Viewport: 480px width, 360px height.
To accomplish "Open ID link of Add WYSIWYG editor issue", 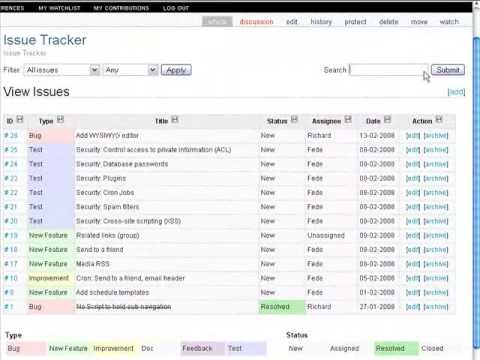I will click(11, 136).
